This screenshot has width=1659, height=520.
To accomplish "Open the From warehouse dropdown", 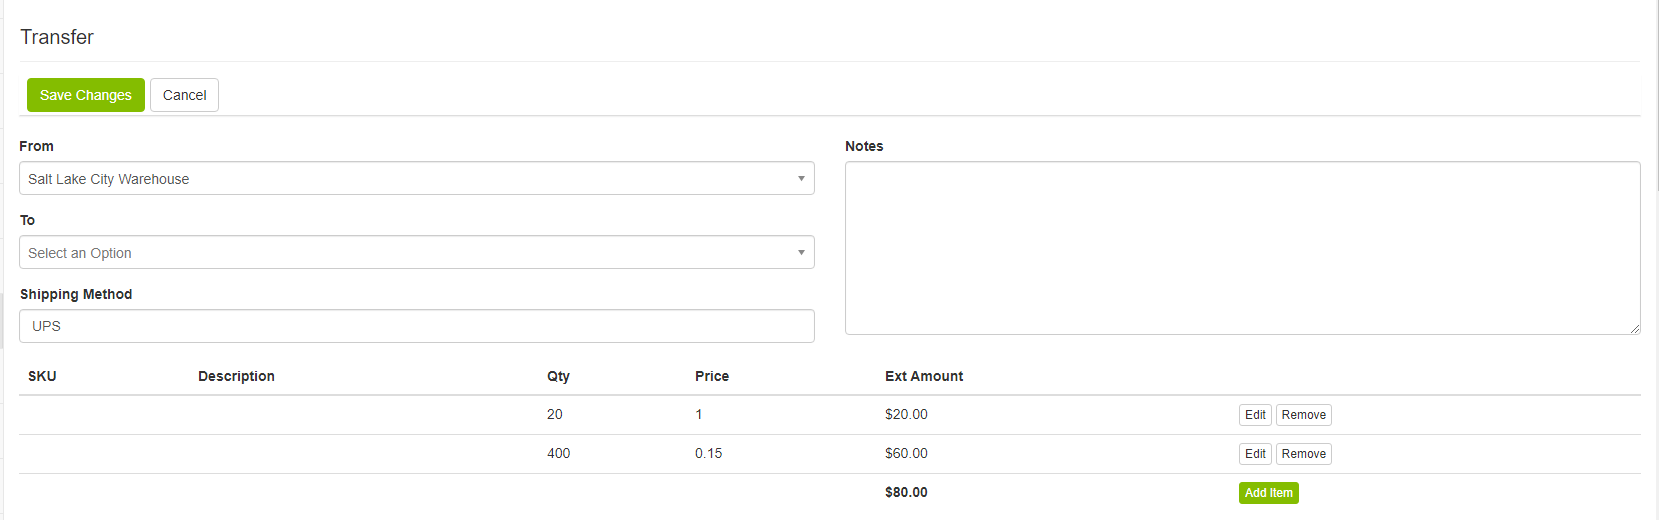I will [x=416, y=179].
